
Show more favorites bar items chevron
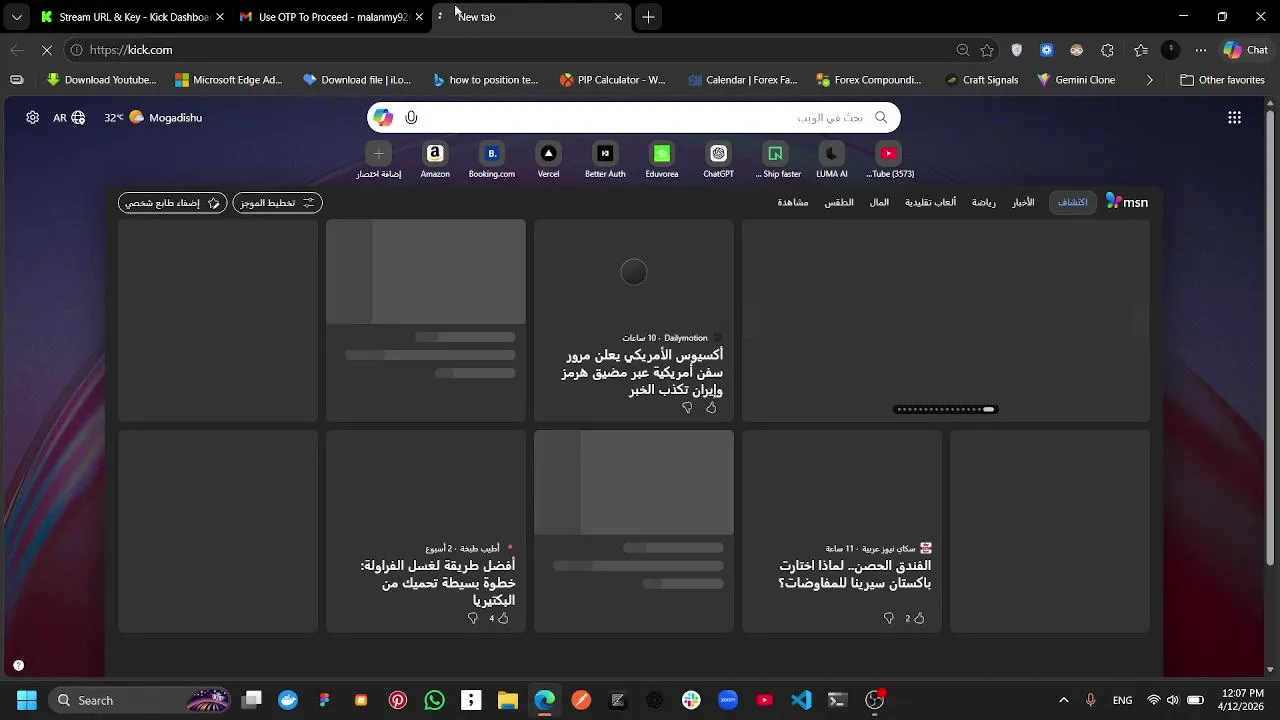(1149, 80)
